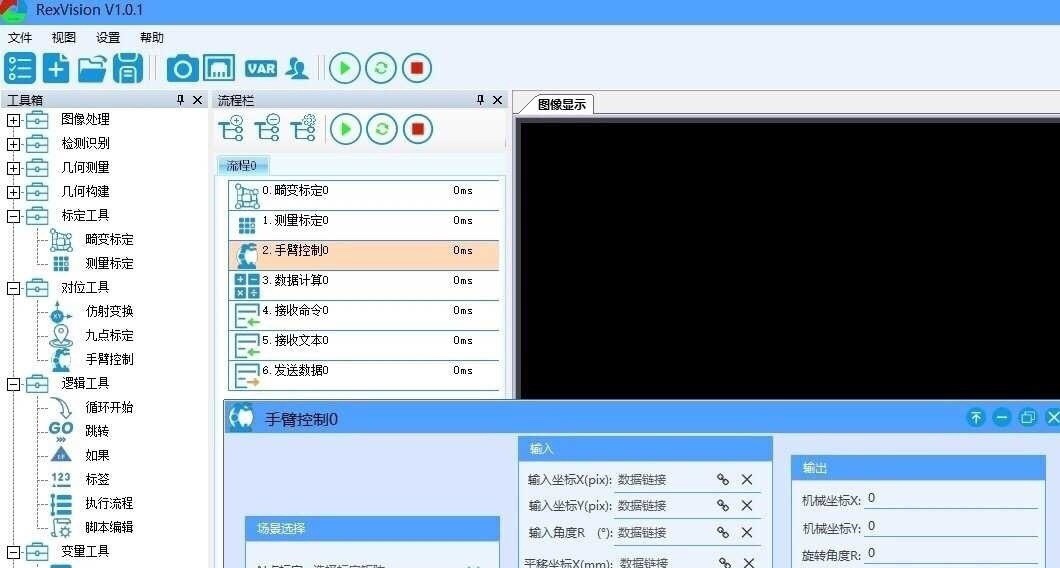This screenshot has height=568, width=1060.
Task: Run the flow in 流程栏 panel
Action: 345,128
